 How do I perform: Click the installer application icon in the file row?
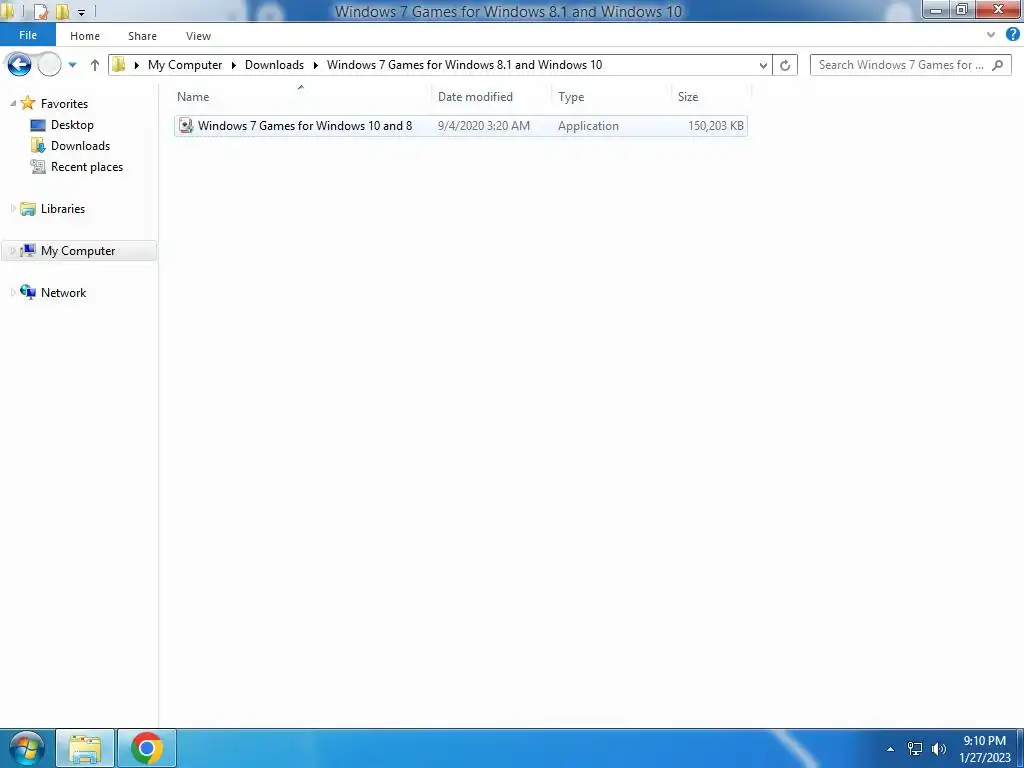click(186, 126)
